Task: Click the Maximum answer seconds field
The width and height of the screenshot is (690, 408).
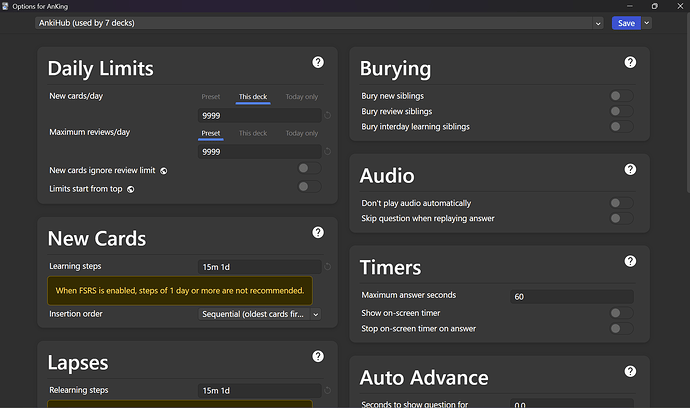Action: (x=570, y=296)
